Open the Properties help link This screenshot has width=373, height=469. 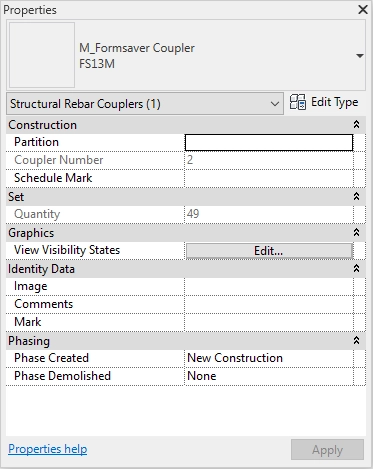pyautogui.click(x=48, y=449)
